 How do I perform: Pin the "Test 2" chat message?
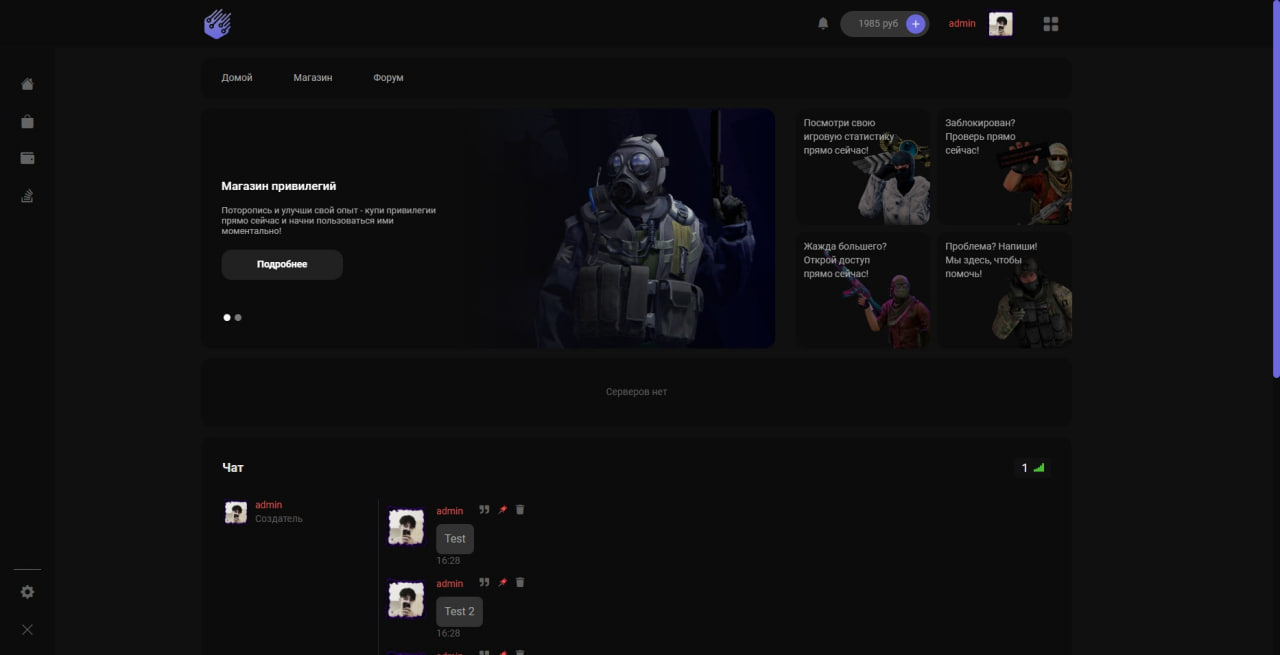coord(502,583)
